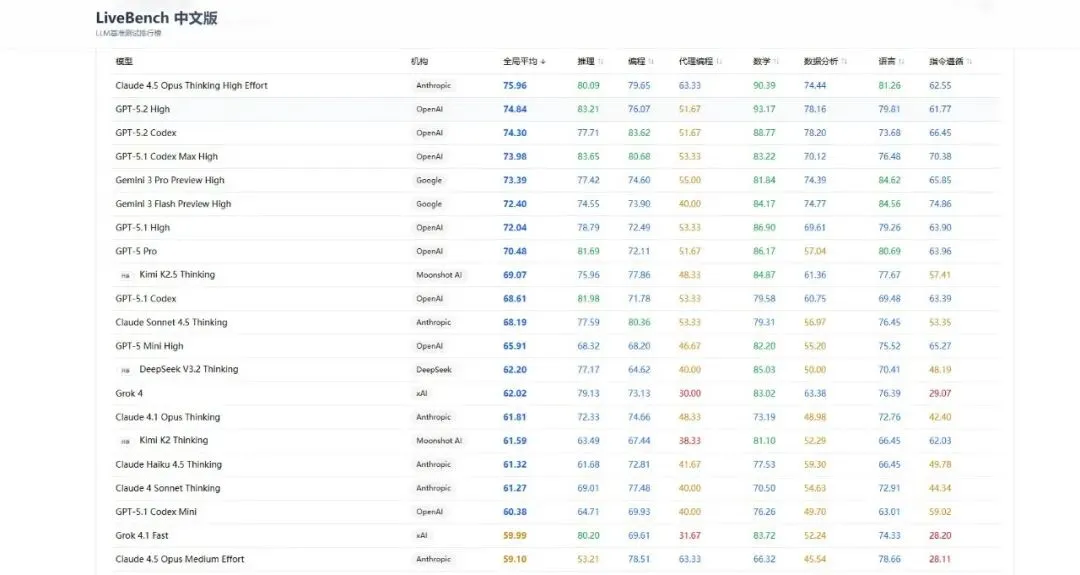Image resolution: width=1080 pixels, height=575 pixels.
Task: Click the sort icon next to 编程 header
Action: coord(651,62)
